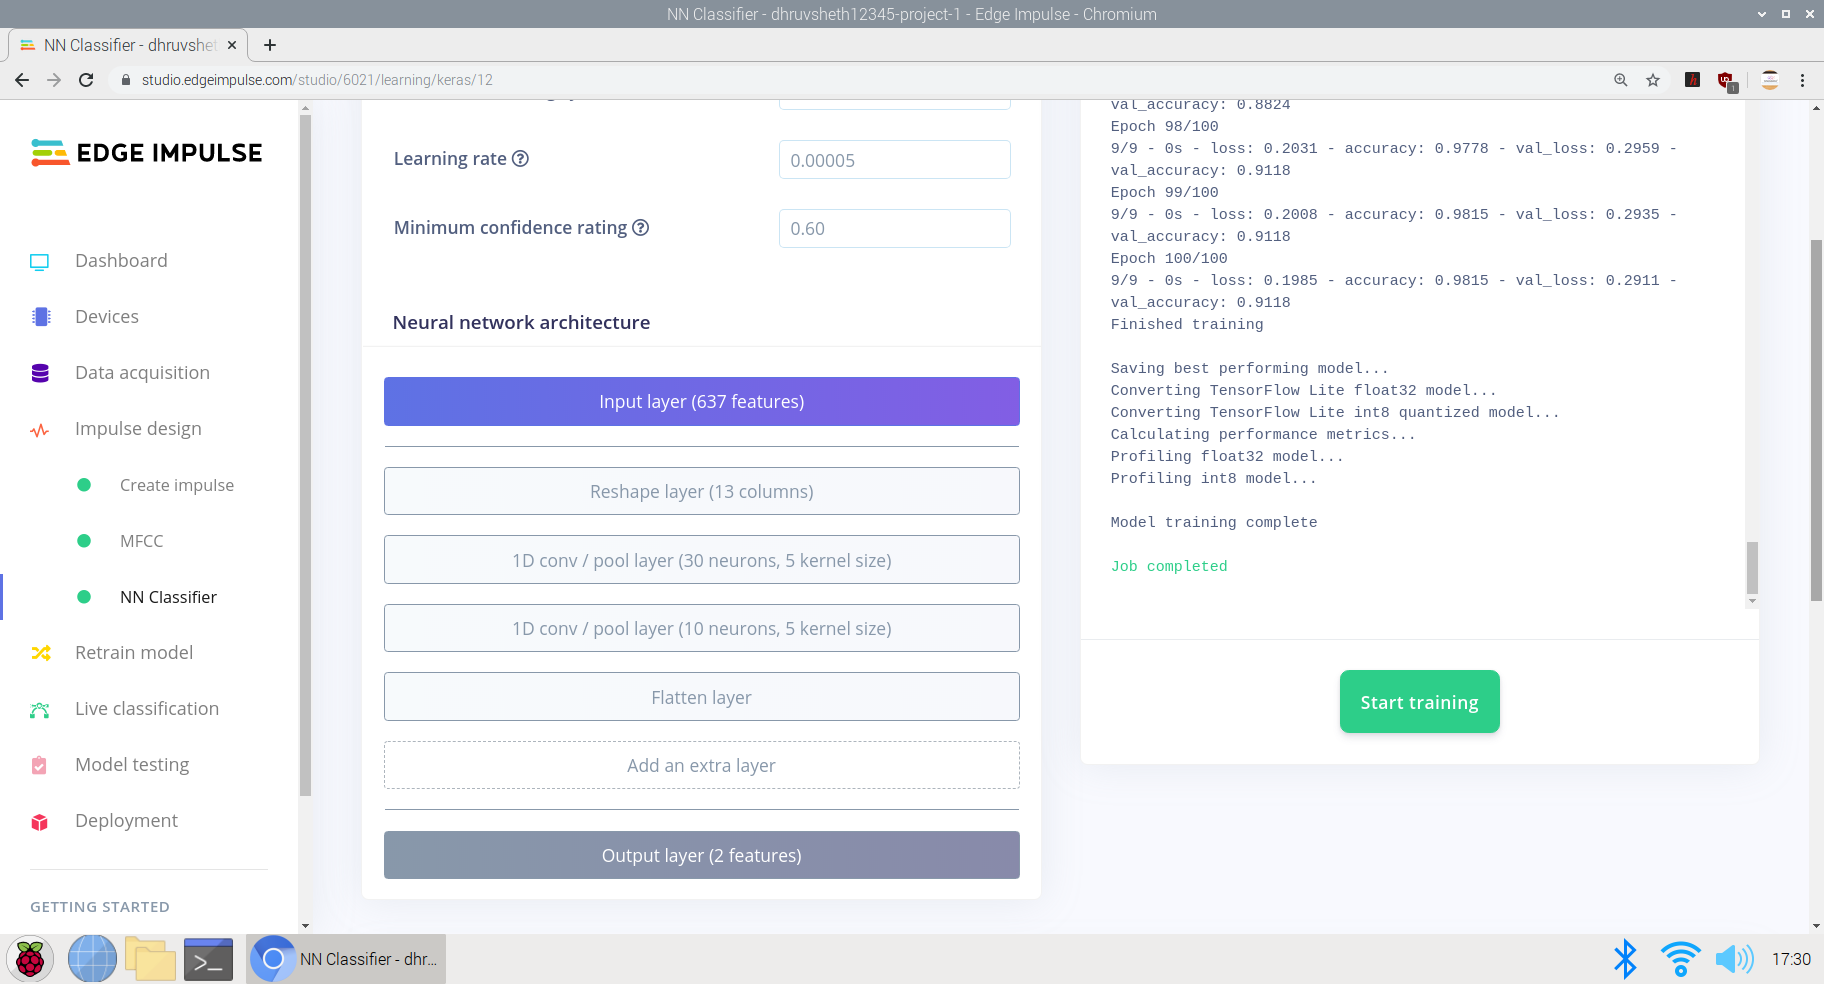Click inside the Minimum confidence rating field
Image resolution: width=1824 pixels, height=984 pixels.
point(893,228)
